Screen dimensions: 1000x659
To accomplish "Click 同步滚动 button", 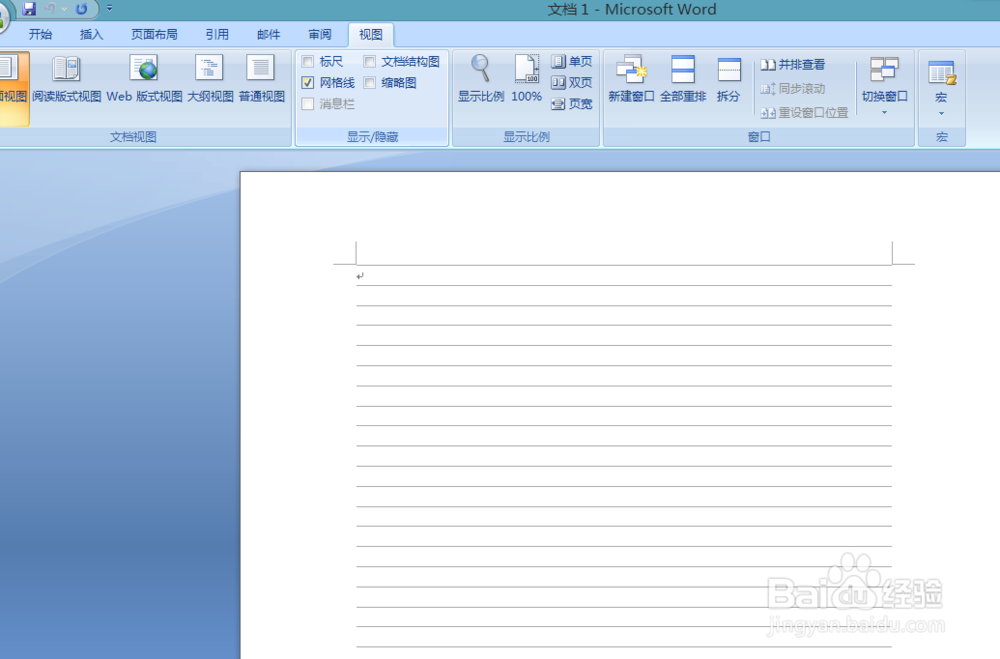I will (793, 89).
